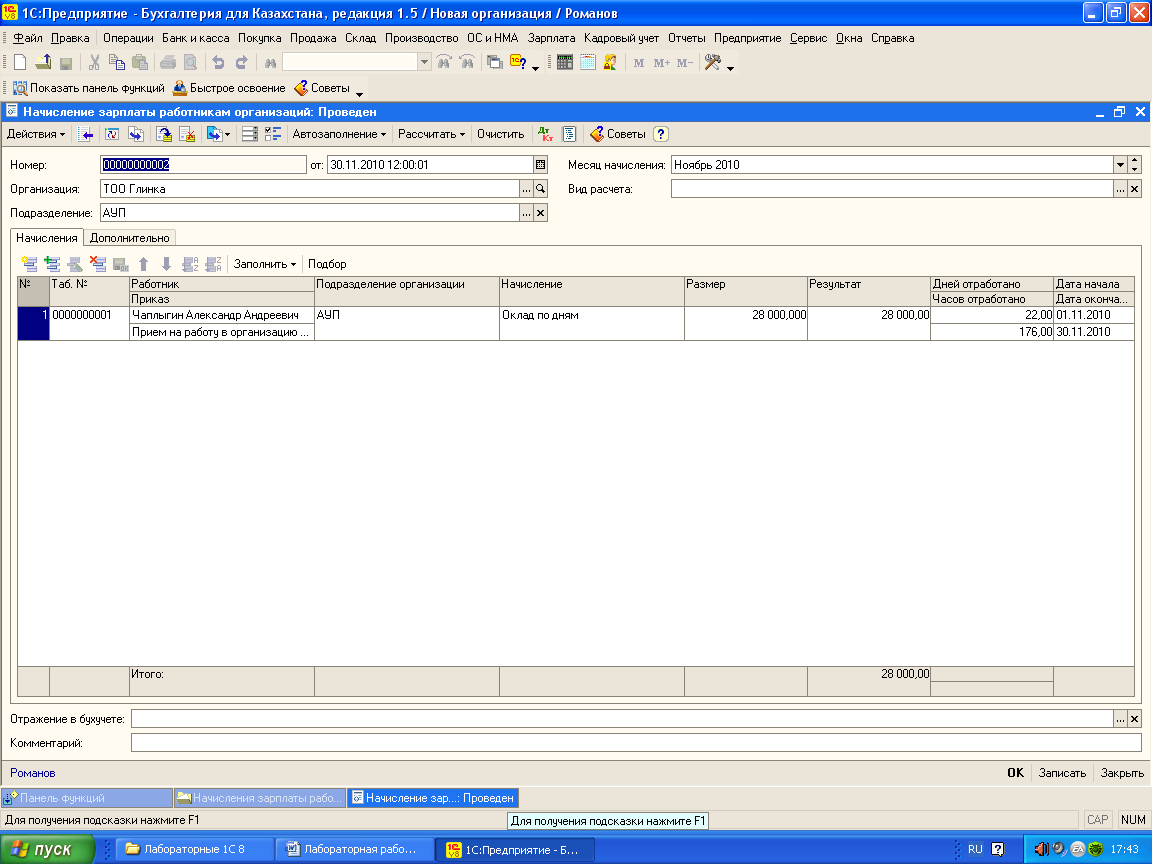Screen dimensions: 1152x864
Task: Click the Очистить button
Action: [x=500, y=134]
